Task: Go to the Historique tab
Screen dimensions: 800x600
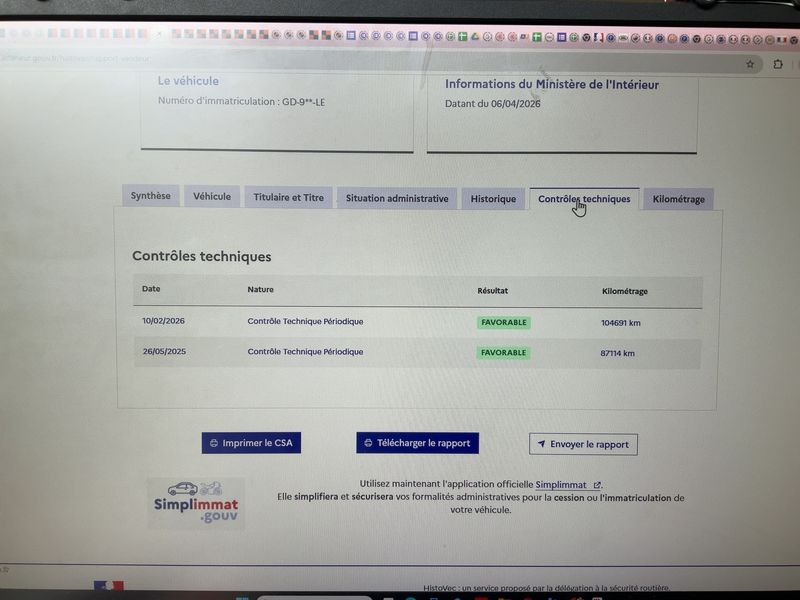Action: tap(493, 199)
